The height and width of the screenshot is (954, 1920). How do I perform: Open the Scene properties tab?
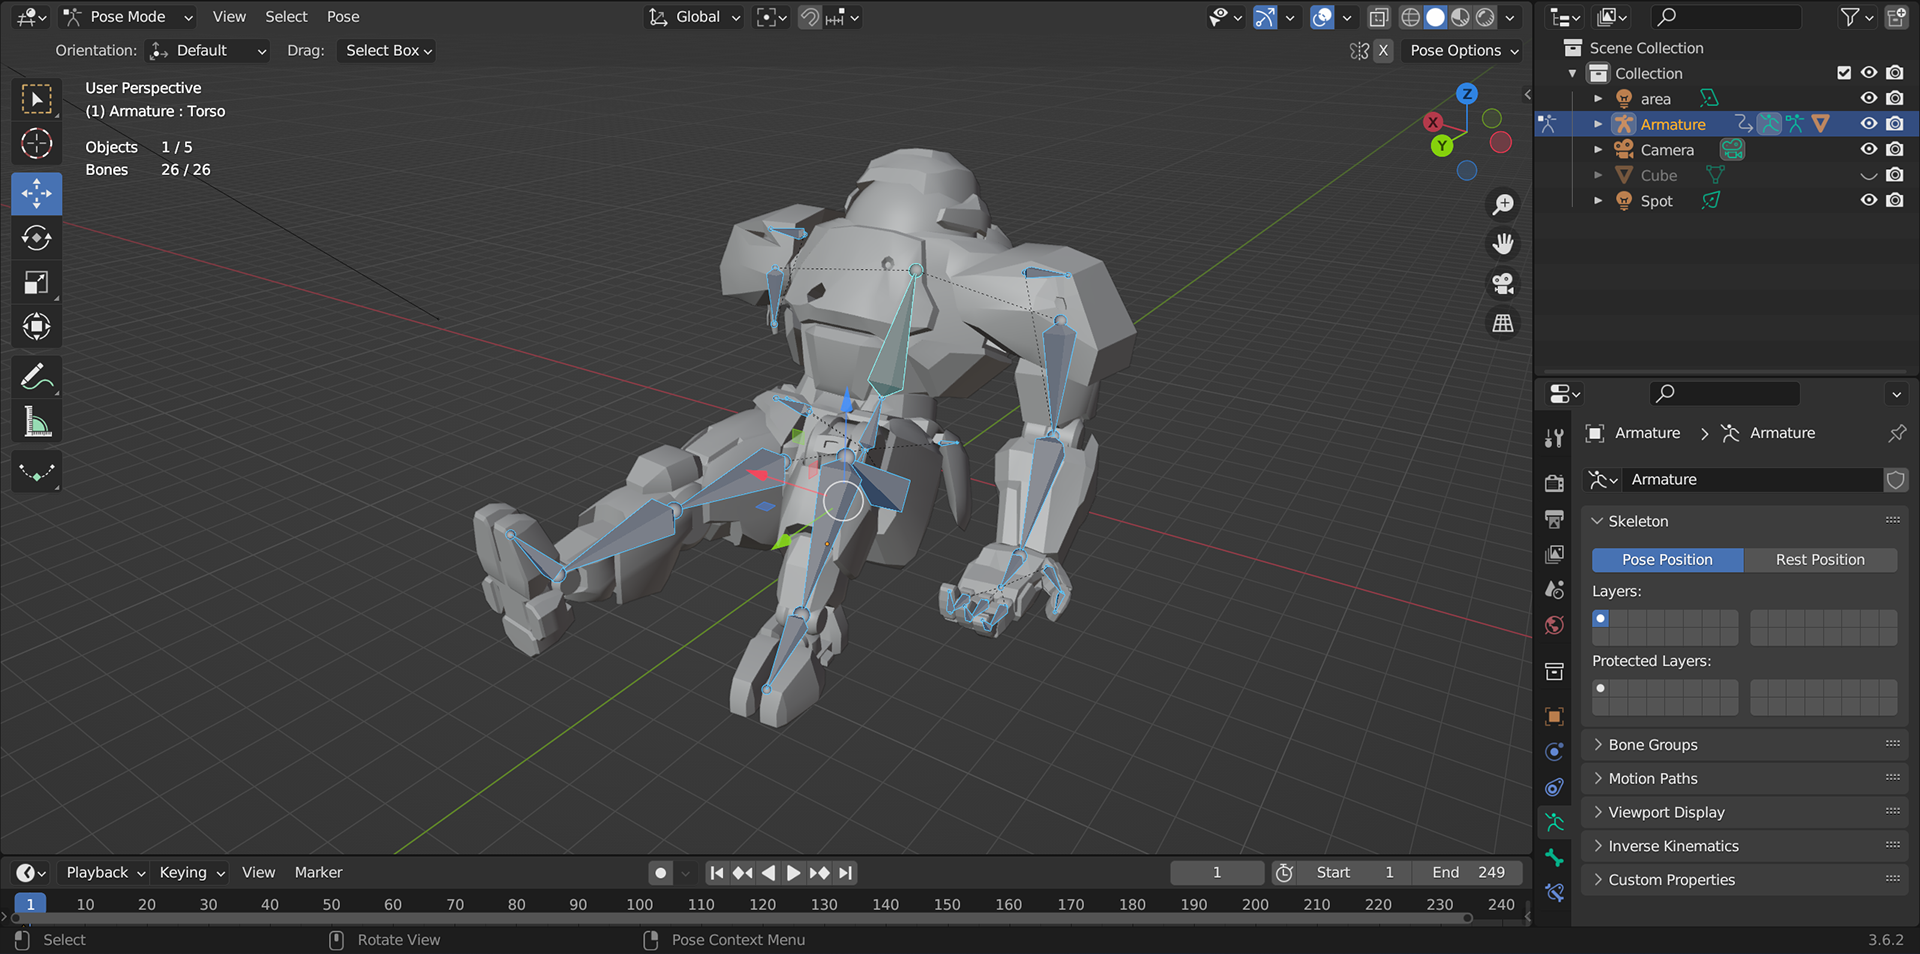pos(1554,590)
